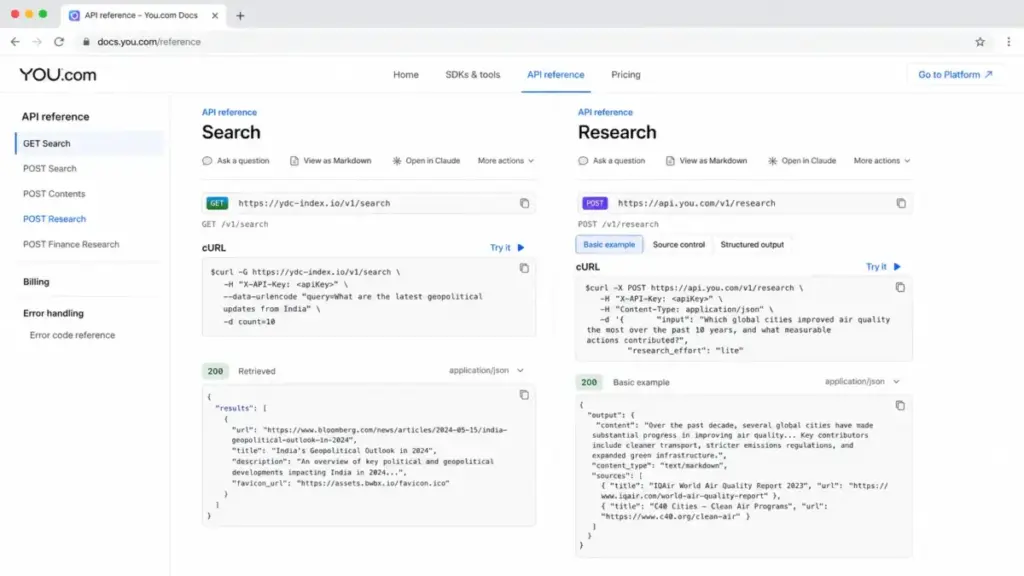Click Try it play button for Research
The height and width of the screenshot is (576, 1024).
[x=883, y=266]
